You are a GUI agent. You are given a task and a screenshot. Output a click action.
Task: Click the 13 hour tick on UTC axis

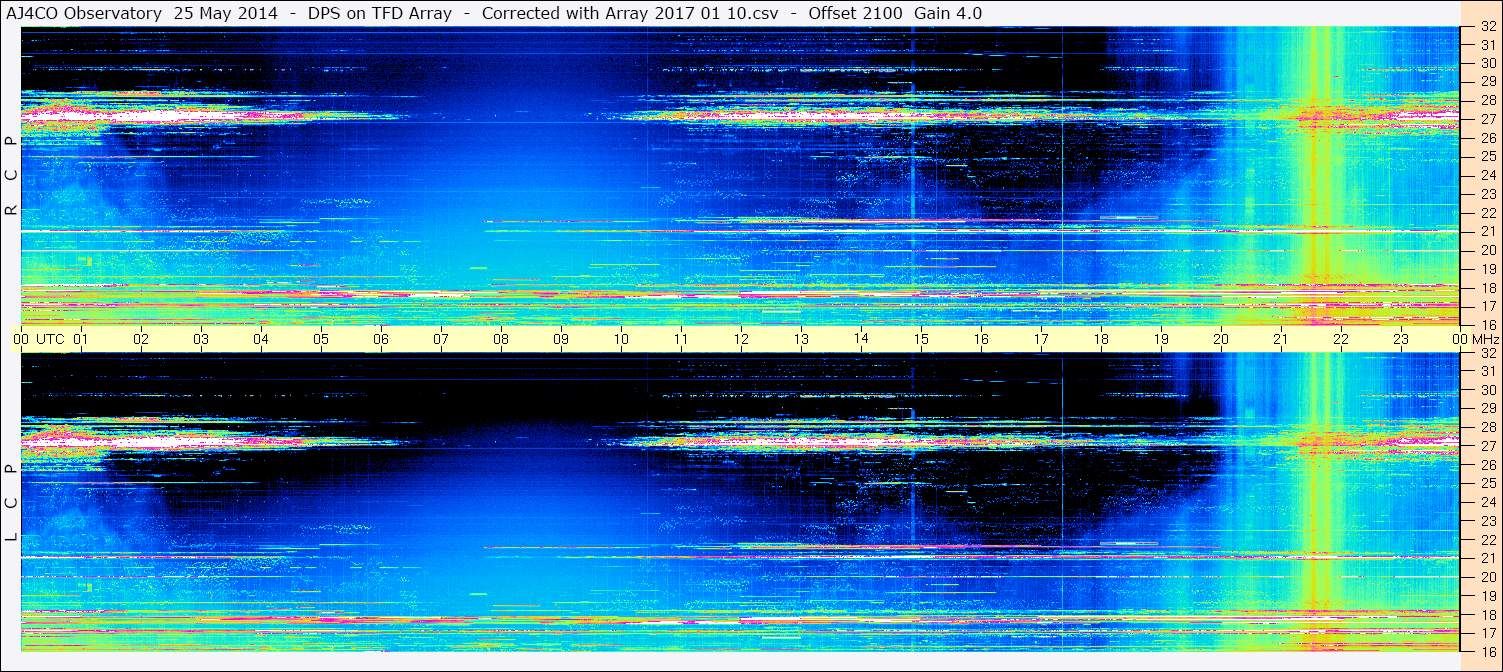click(x=802, y=339)
